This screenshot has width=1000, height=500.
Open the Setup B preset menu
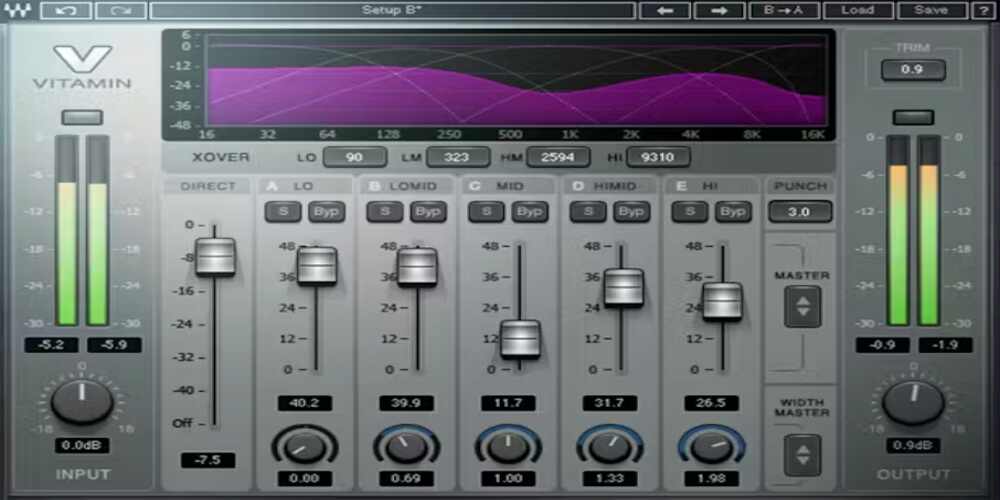[391, 10]
